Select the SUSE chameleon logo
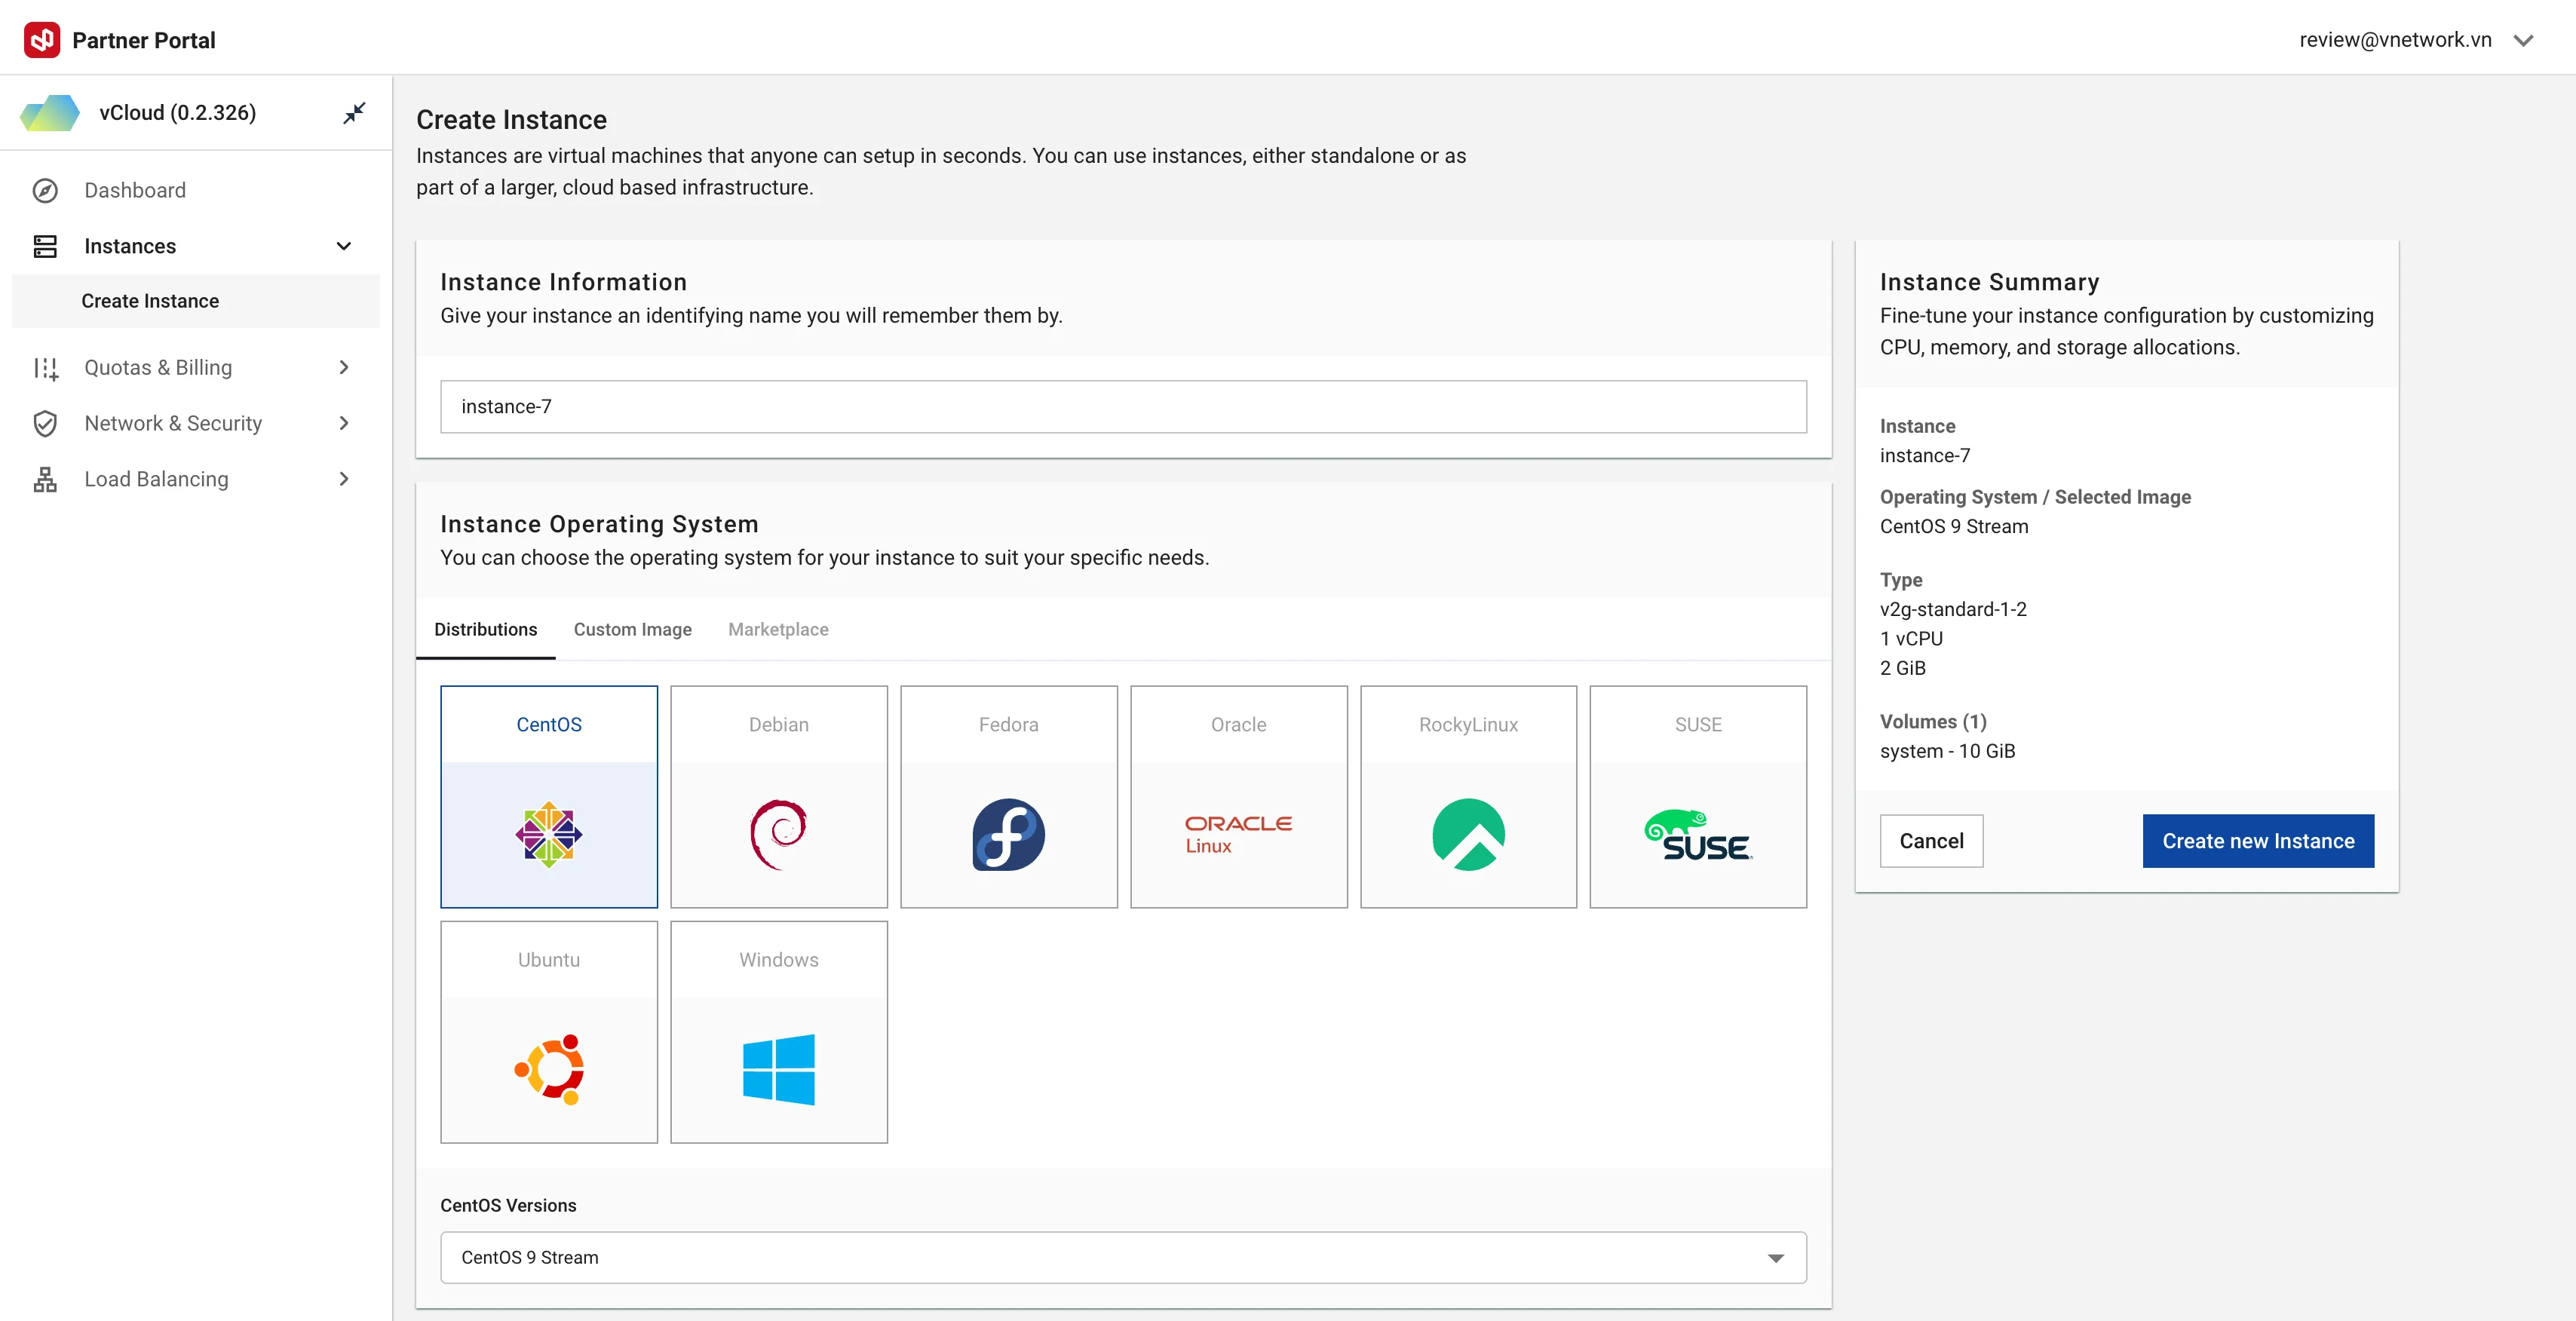The width and height of the screenshot is (2576, 1321). coord(1698,834)
